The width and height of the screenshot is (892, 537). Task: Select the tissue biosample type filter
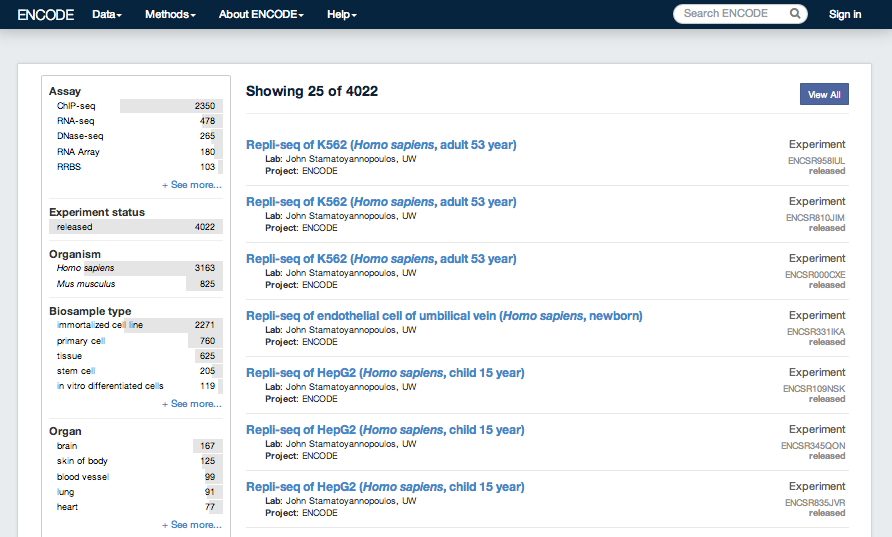[x=70, y=356]
